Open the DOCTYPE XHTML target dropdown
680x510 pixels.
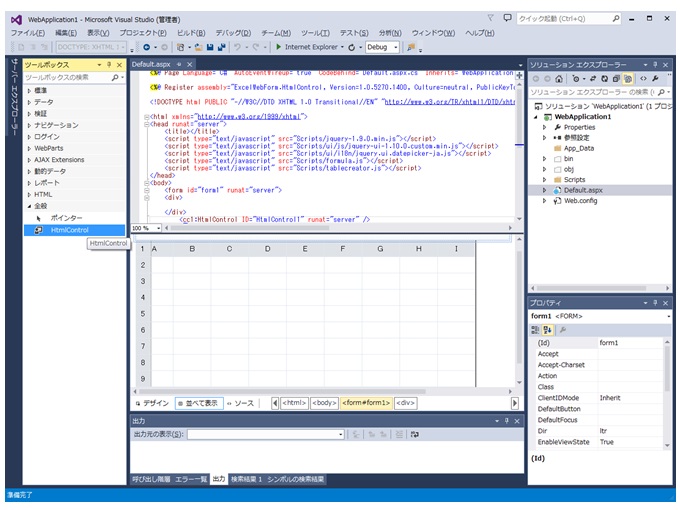[124, 47]
